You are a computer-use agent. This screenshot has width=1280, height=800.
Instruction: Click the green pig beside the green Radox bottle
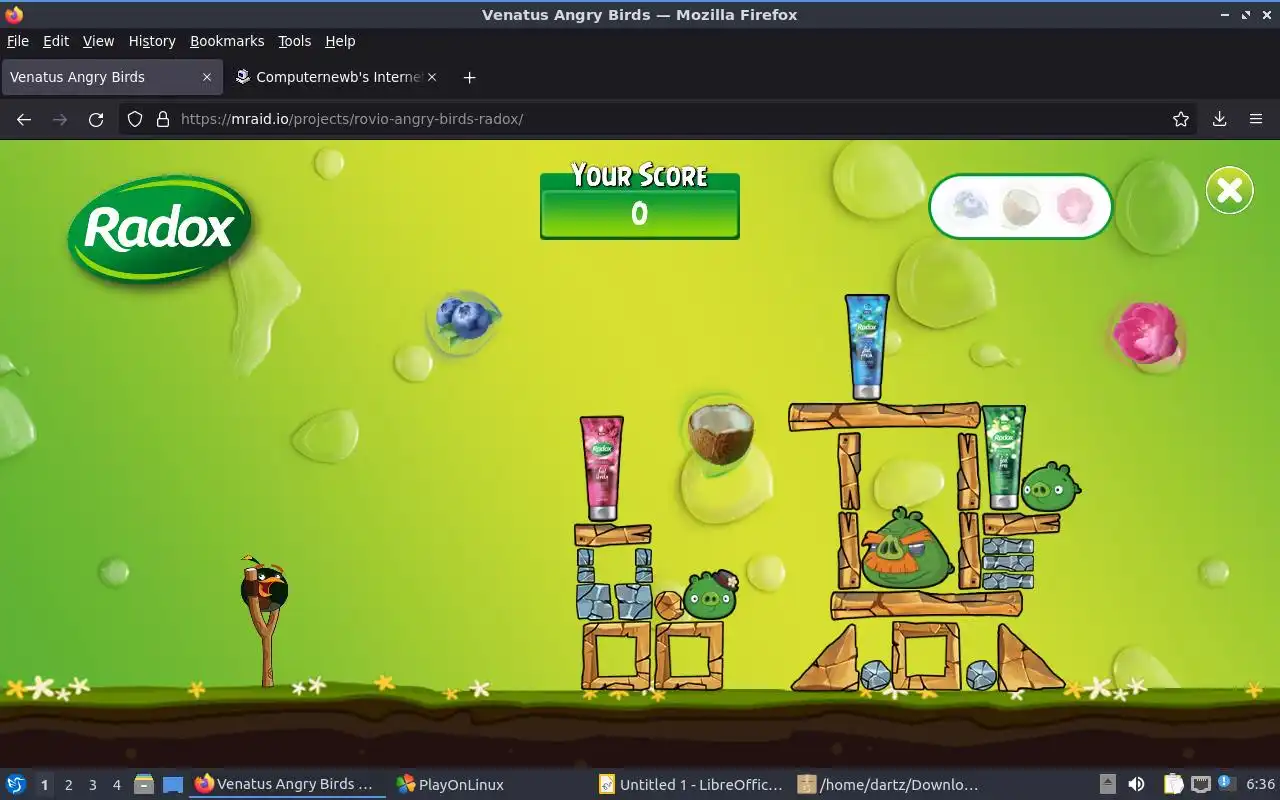(x=1049, y=487)
